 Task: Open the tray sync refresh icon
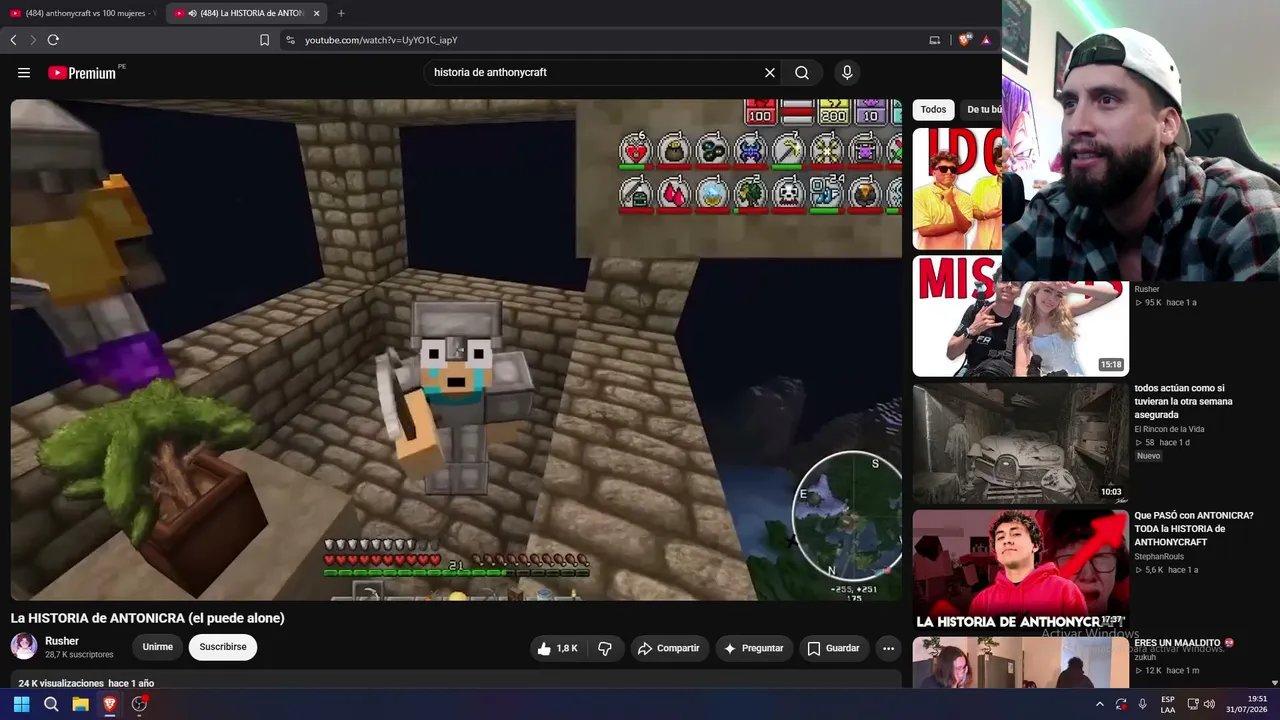[1121, 704]
